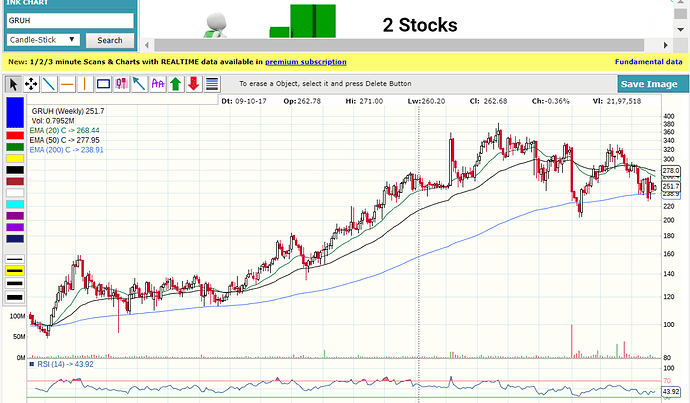
Task: Open the premium subscription link
Action: coord(305,62)
